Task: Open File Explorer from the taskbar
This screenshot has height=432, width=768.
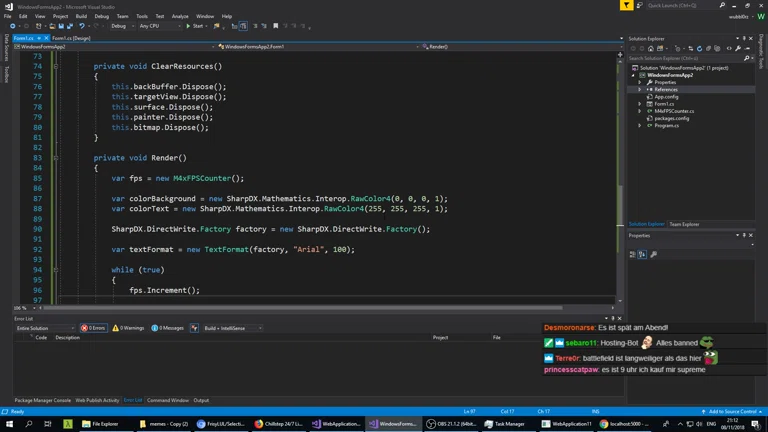Action: (100, 424)
